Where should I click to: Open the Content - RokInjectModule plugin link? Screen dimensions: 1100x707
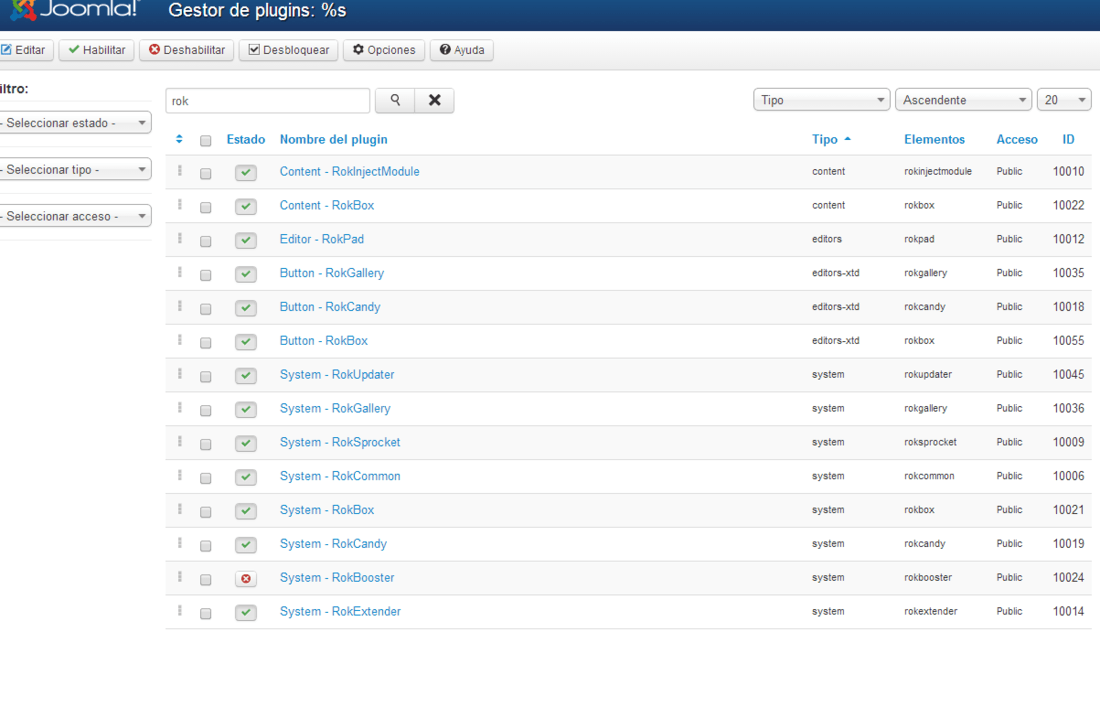(349, 172)
